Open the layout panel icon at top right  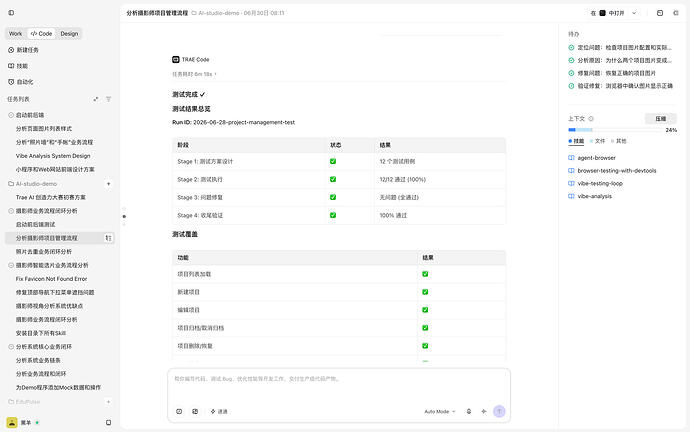pyautogui.click(x=660, y=13)
